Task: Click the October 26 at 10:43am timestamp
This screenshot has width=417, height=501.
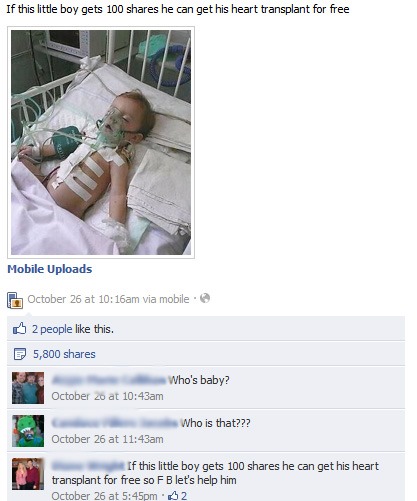Action: pos(107,396)
